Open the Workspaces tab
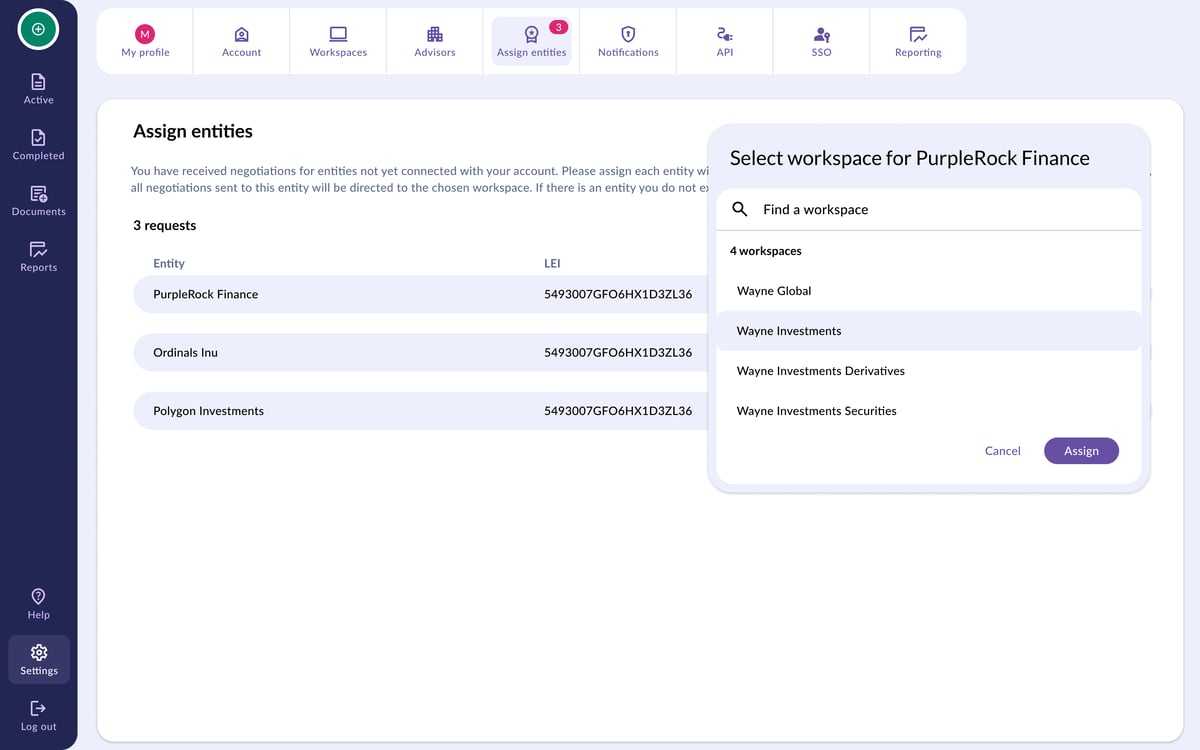 (338, 42)
